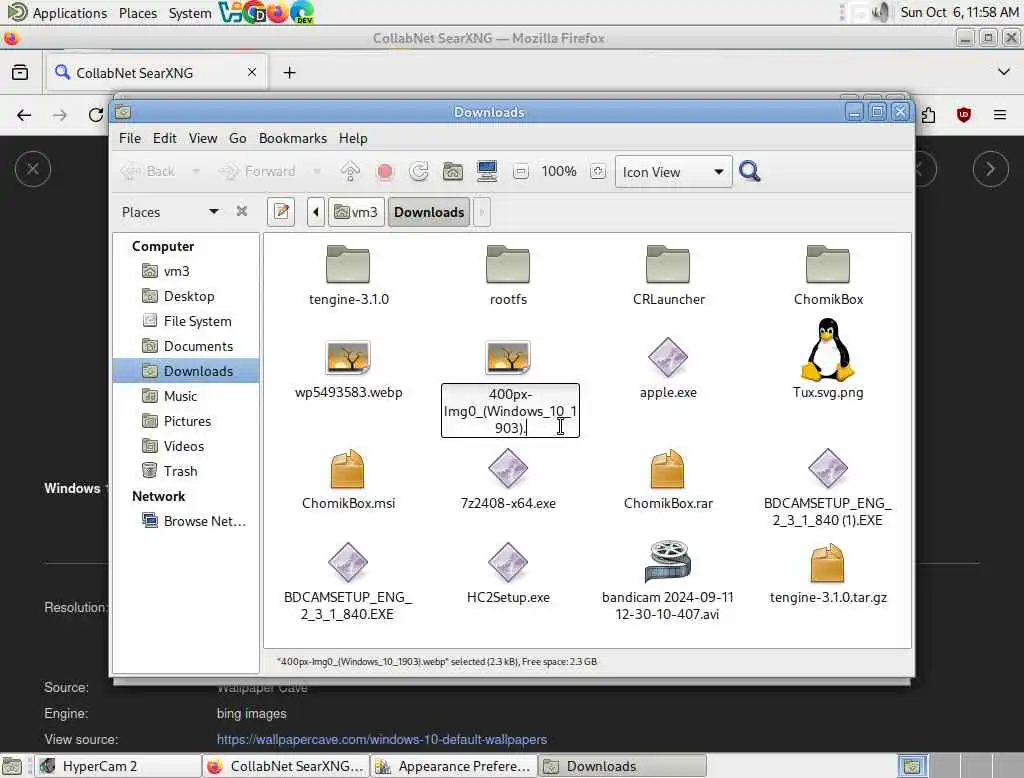Open Computer location from toolbar

[x=487, y=171]
